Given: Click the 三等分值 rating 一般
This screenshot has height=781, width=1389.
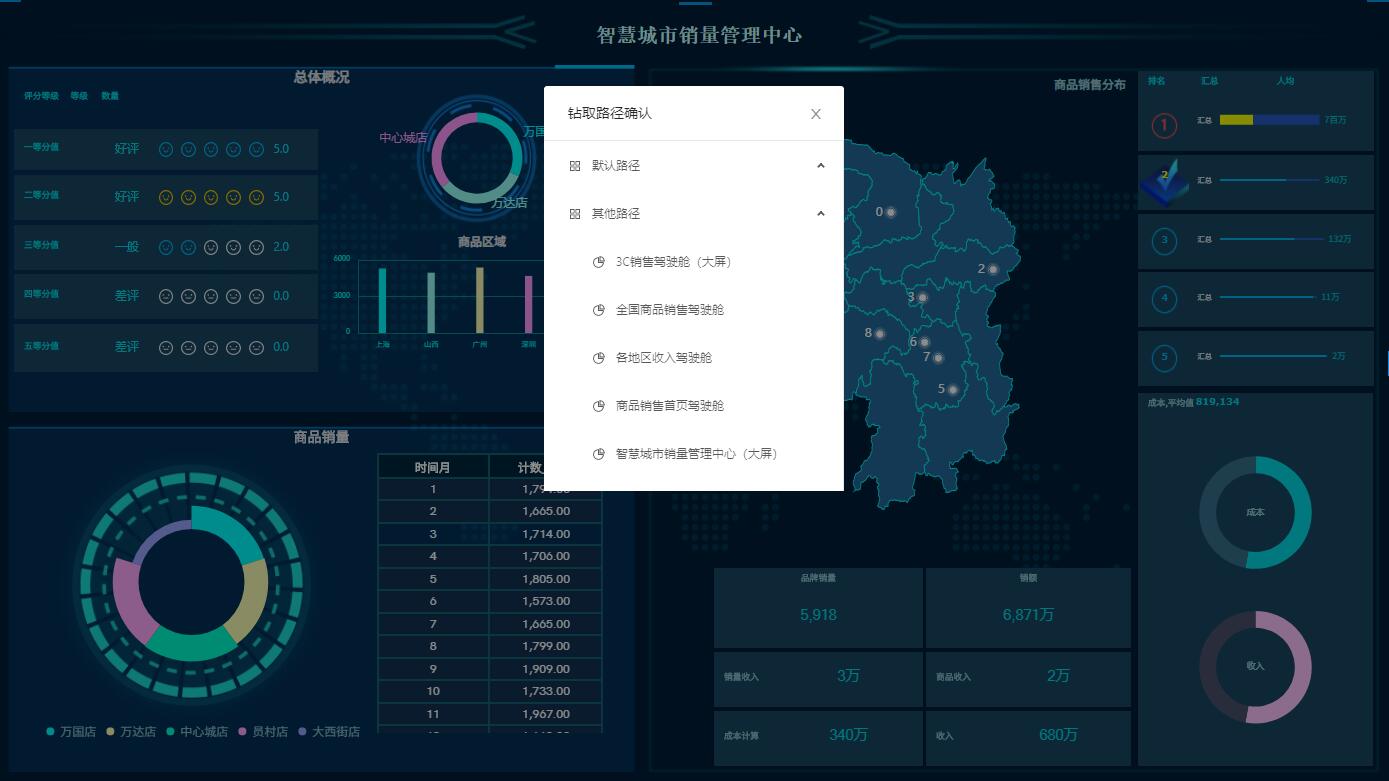Looking at the screenshot, I should [x=127, y=247].
